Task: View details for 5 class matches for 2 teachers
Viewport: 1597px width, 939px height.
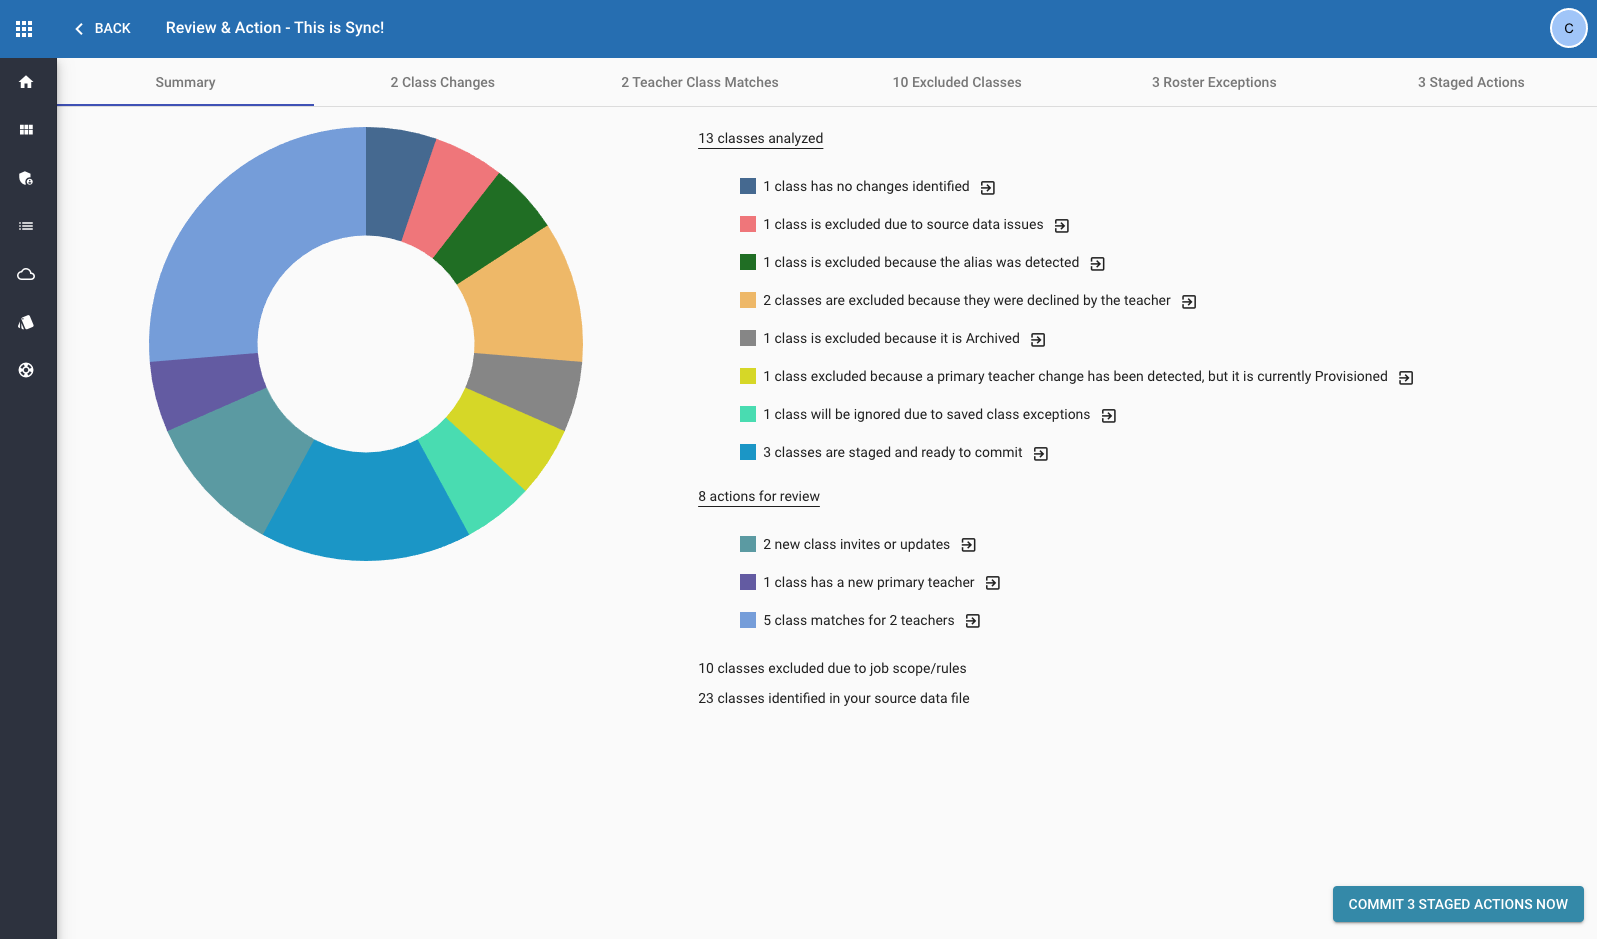Action: (973, 621)
